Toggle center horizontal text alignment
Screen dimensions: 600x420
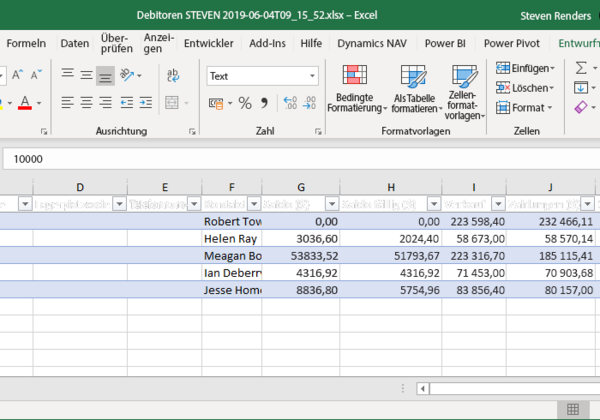click(86, 103)
